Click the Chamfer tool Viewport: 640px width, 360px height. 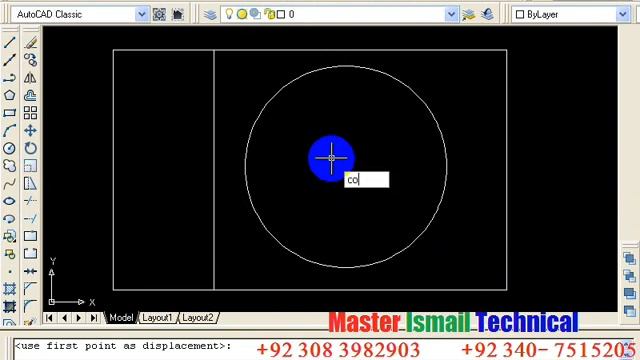pos(31,289)
